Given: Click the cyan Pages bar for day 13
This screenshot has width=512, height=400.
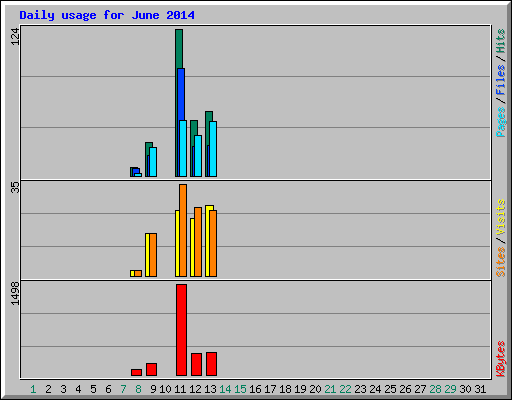Looking at the screenshot, I should tap(213, 149).
